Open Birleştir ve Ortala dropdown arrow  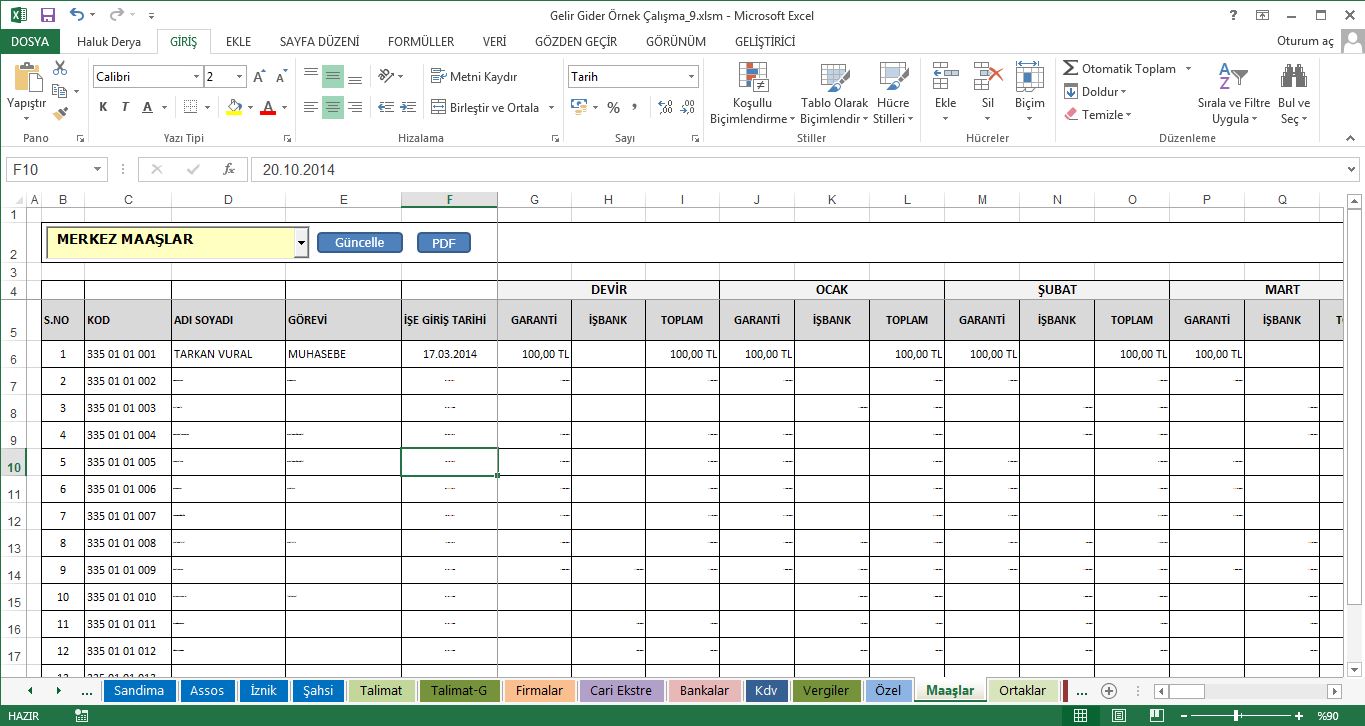pos(551,107)
